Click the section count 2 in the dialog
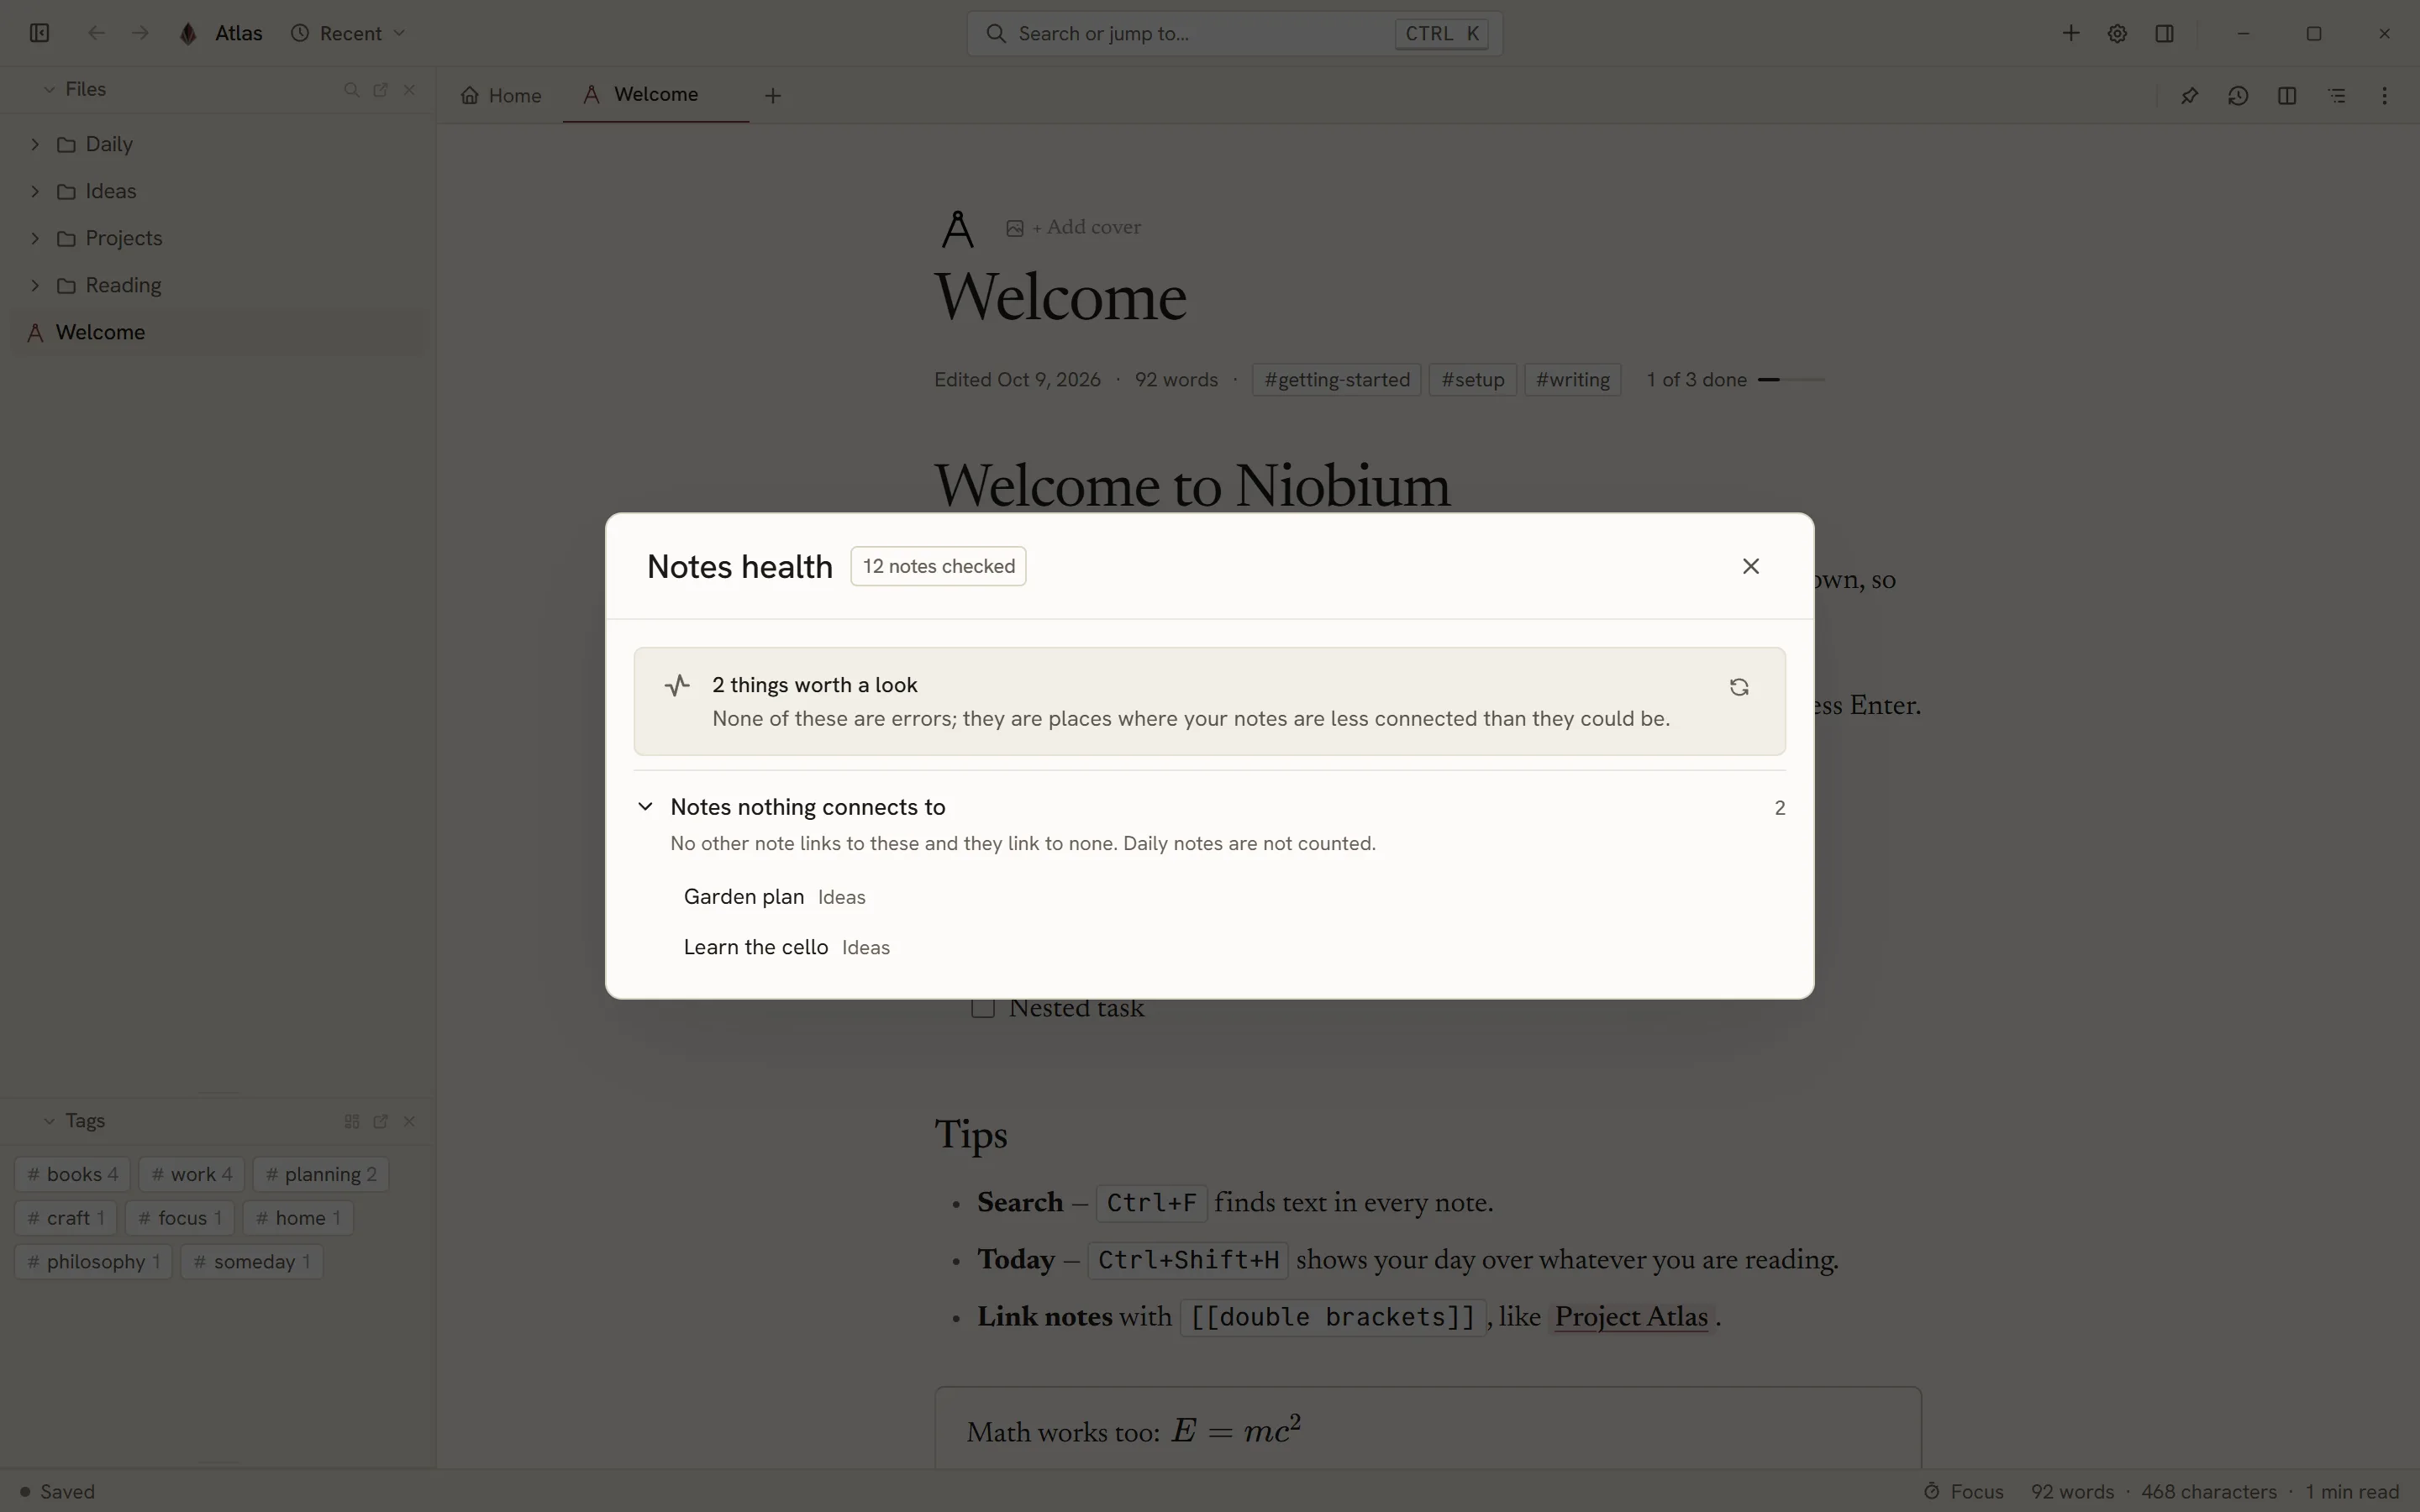 coord(1779,808)
